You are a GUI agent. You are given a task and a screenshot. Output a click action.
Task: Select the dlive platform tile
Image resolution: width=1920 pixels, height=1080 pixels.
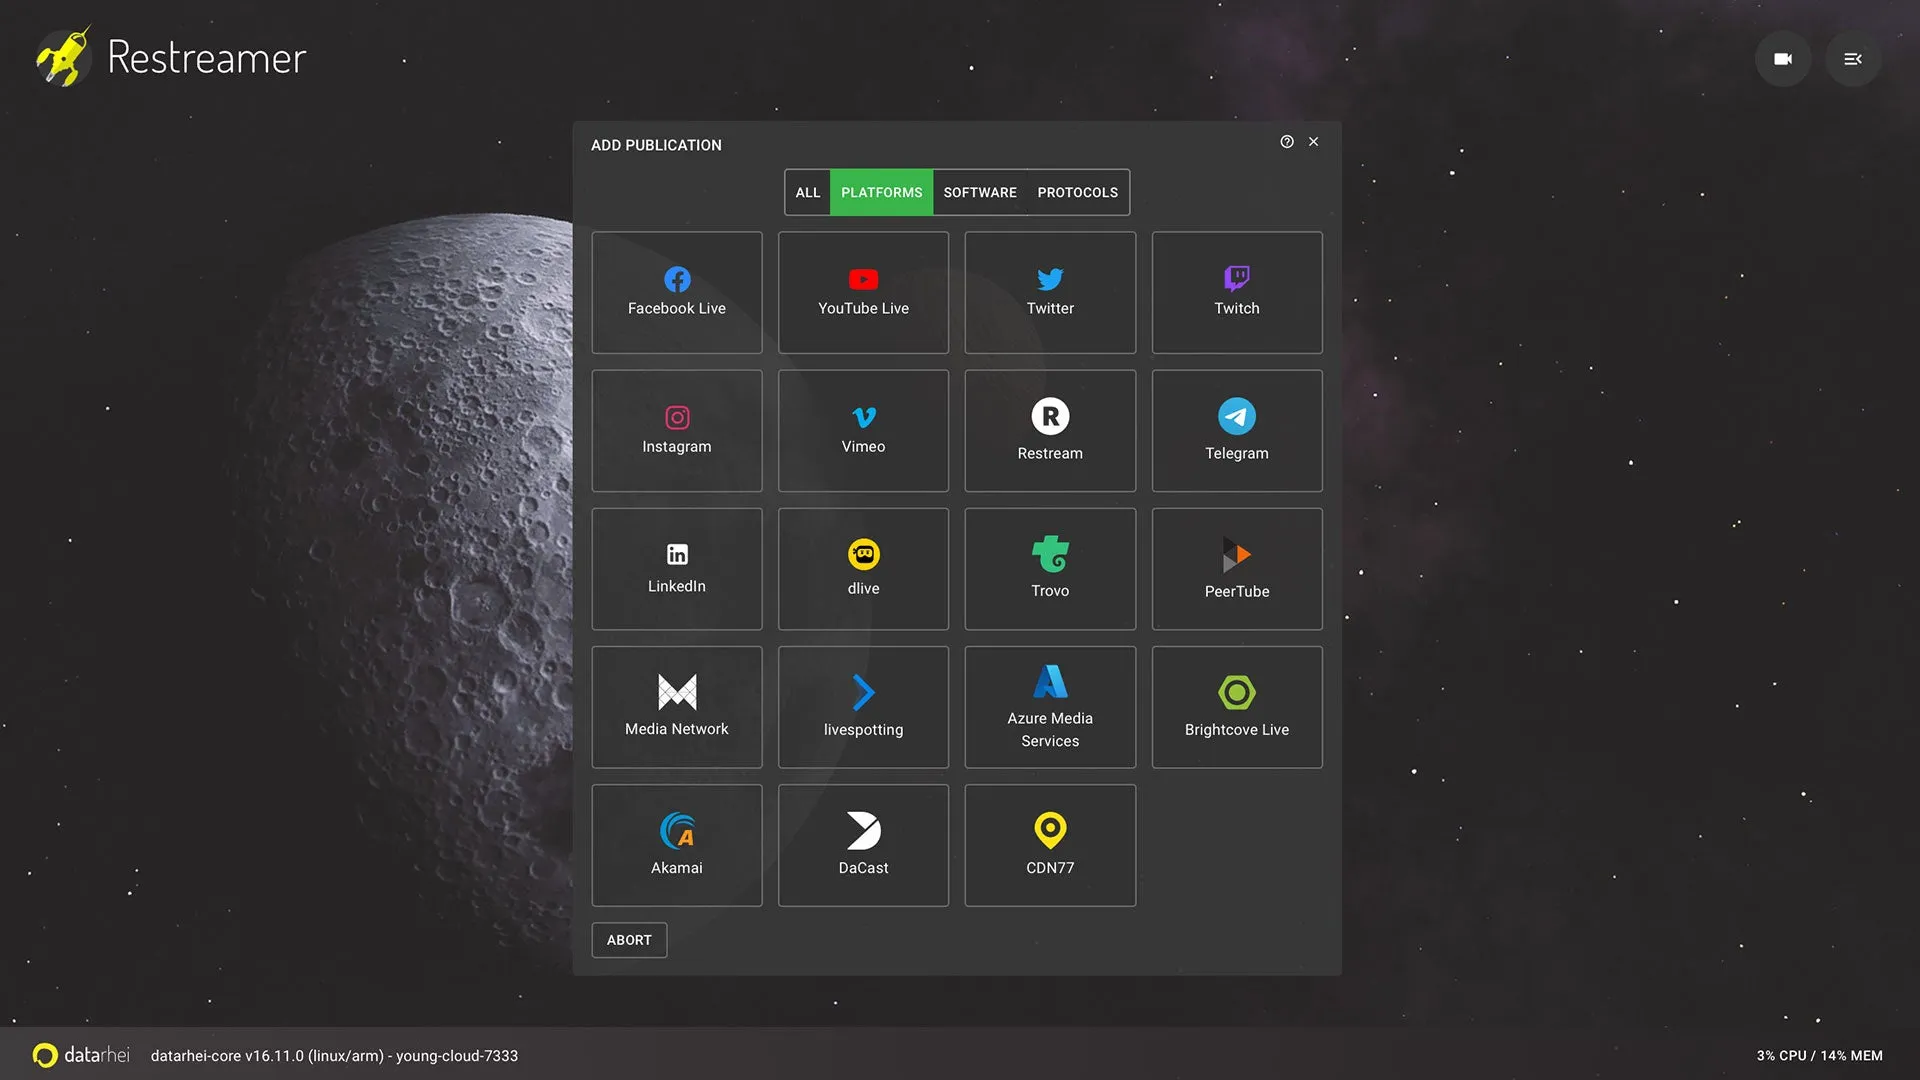pyautogui.click(x=863, y=568)
